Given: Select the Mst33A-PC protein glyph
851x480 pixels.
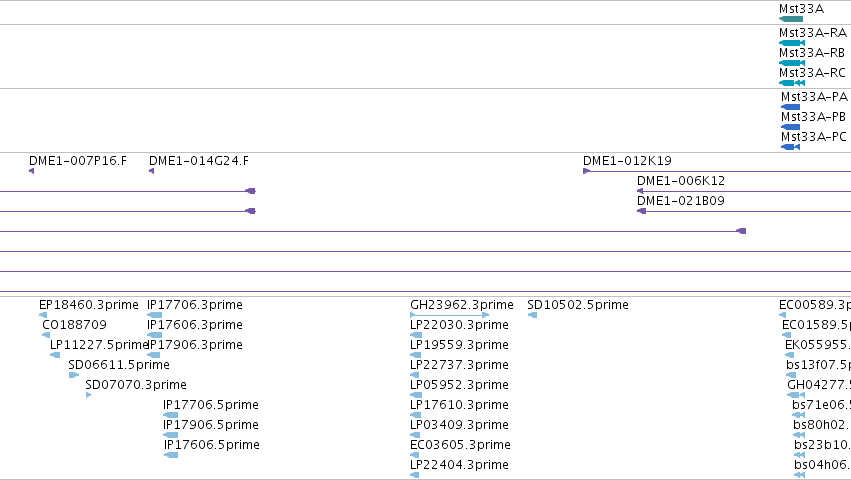Looking at the screenshot, I should point(790,147).
